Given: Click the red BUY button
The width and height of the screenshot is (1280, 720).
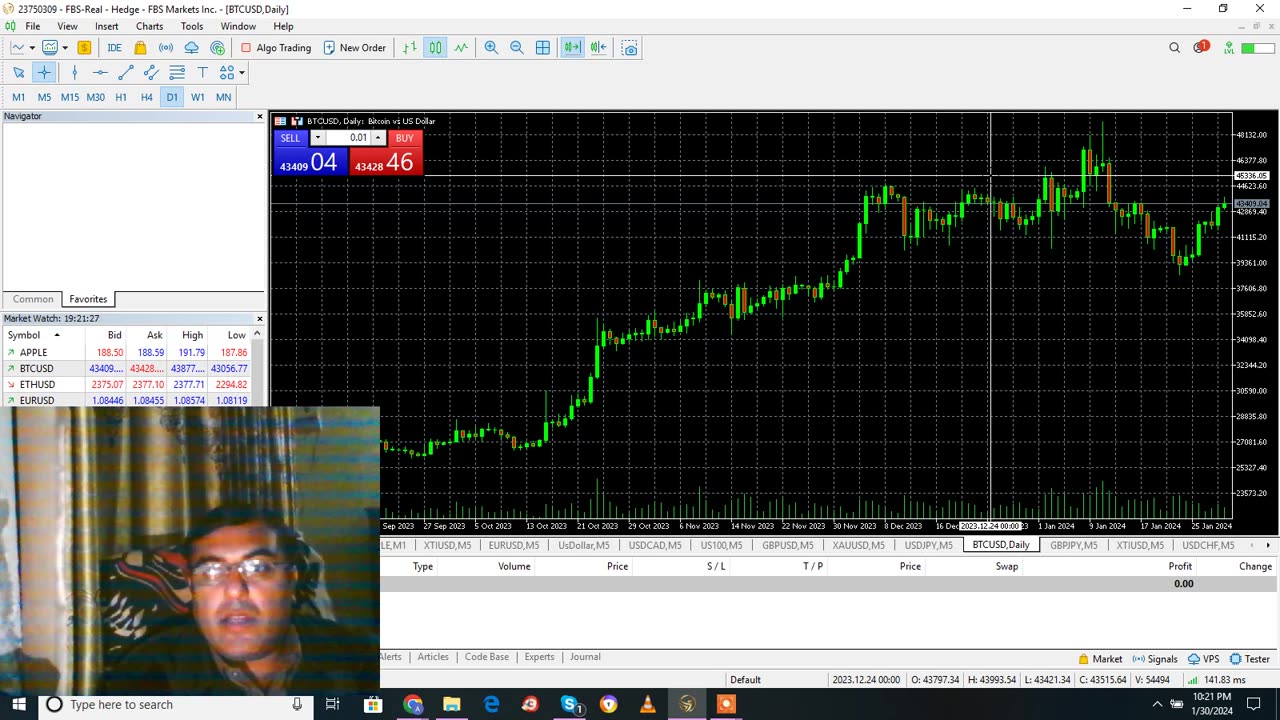Looking at the screenshot, I should point(404,138).
